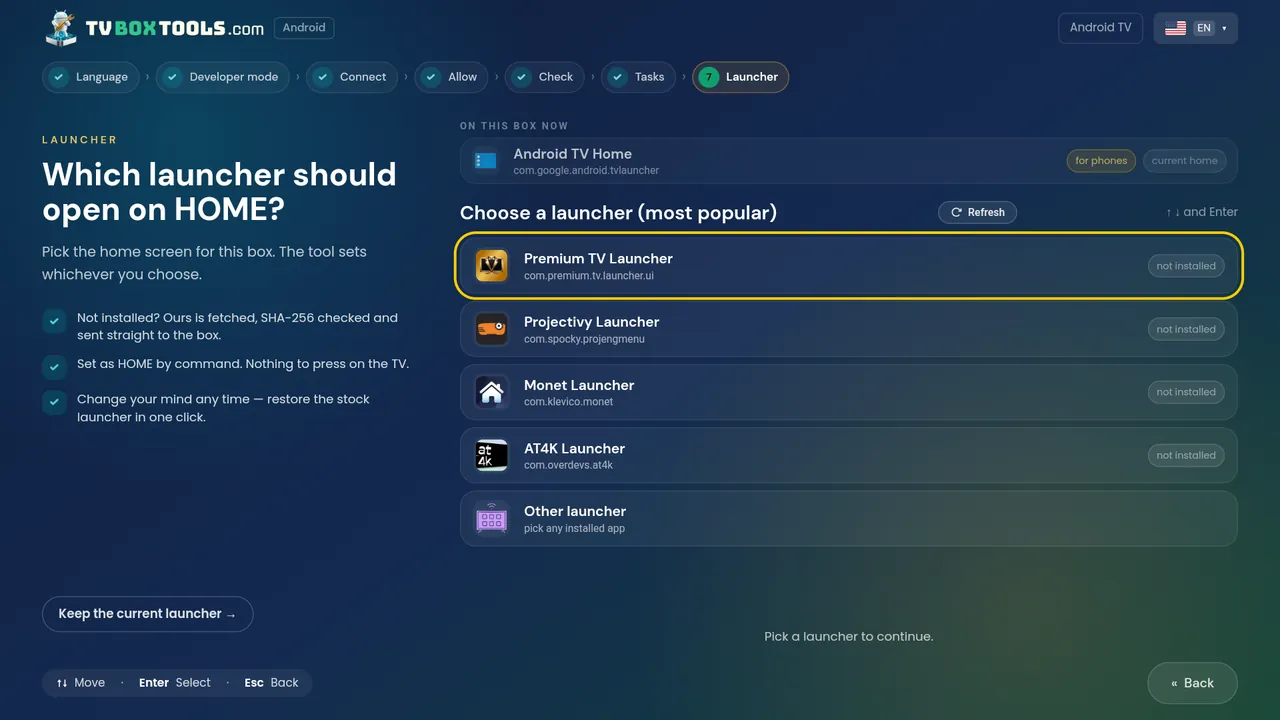
Task: Click the com.spocky.projengmenu package name
Action: pos(584,339)
